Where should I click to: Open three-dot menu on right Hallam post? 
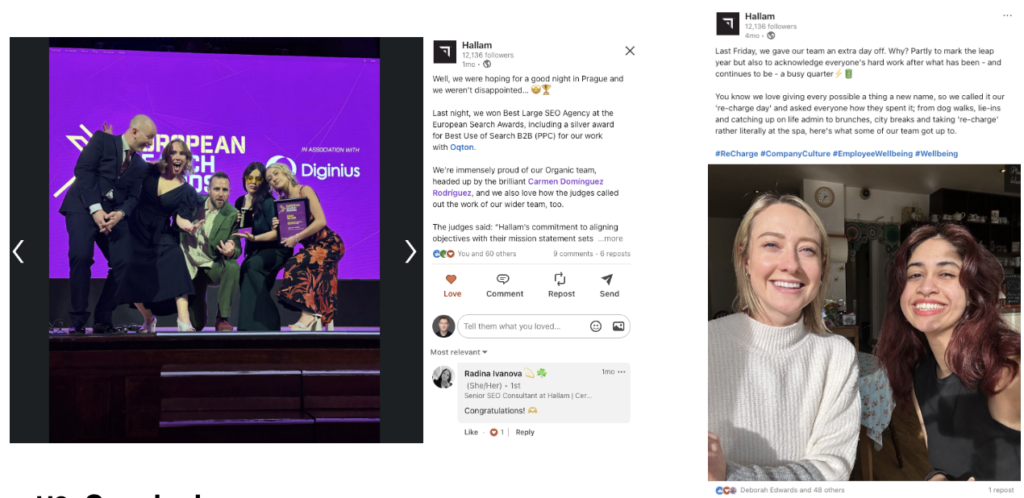(x=1008, y=16)
